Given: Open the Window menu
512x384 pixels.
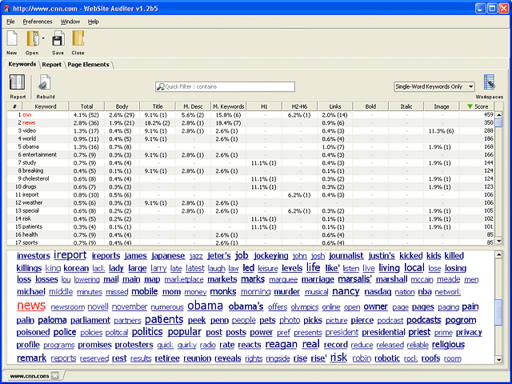Looking at the screenshot, I should [70, 22].
